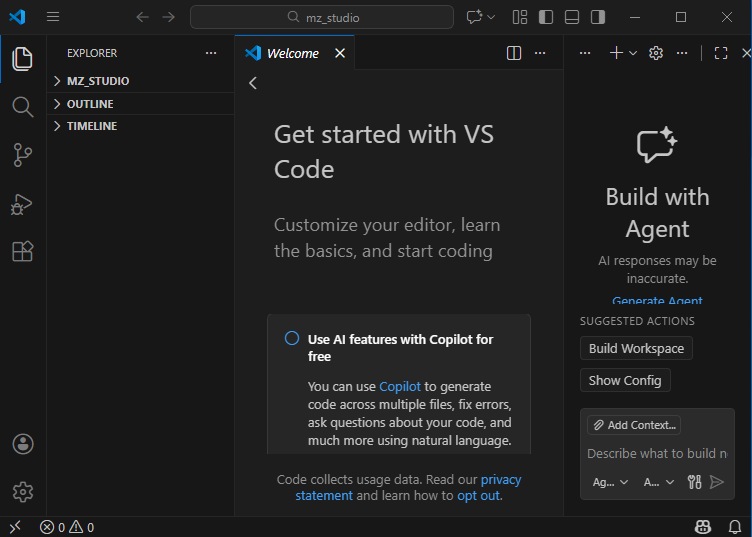Screen dimensions: 752x537
Task: Expand the new chat dropdown chevron
Action: pyautogui.click(x=633, y=53)
